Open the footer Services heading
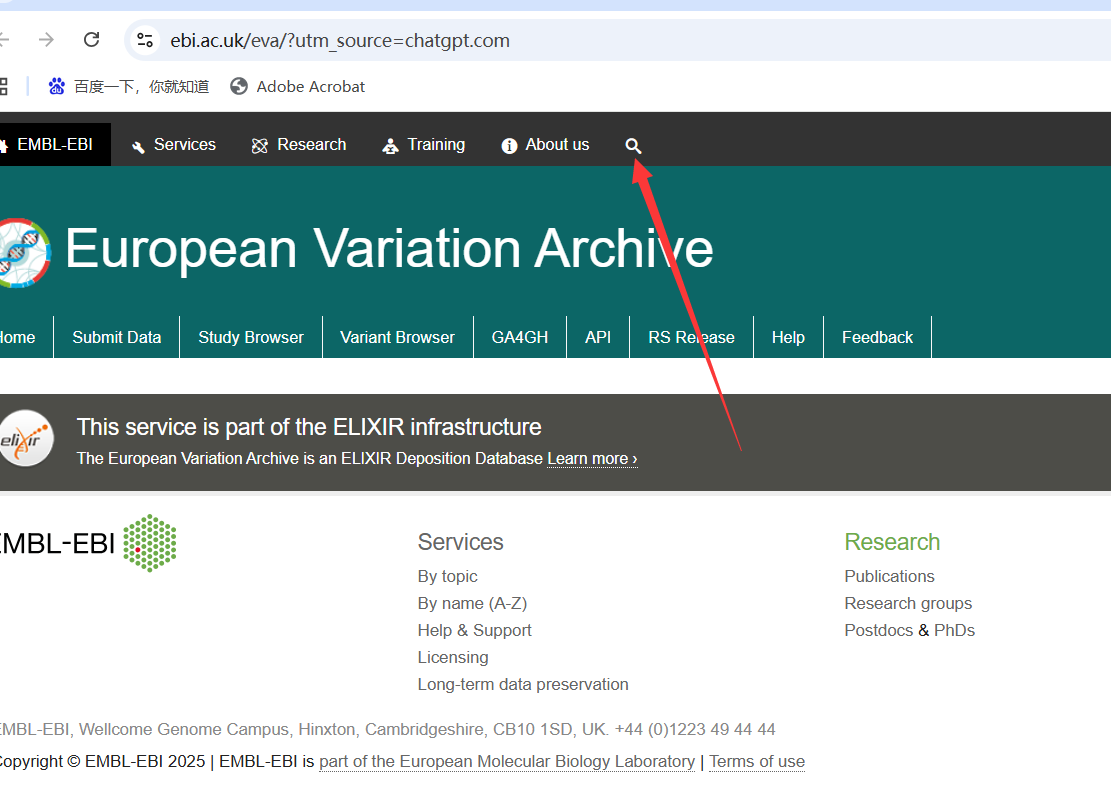 pos(461,542)
